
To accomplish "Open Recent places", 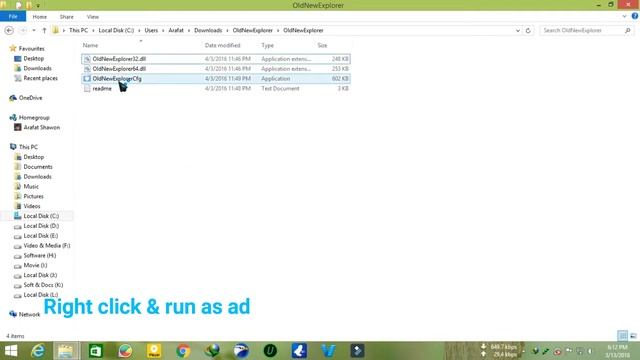I will coord(40,78).
